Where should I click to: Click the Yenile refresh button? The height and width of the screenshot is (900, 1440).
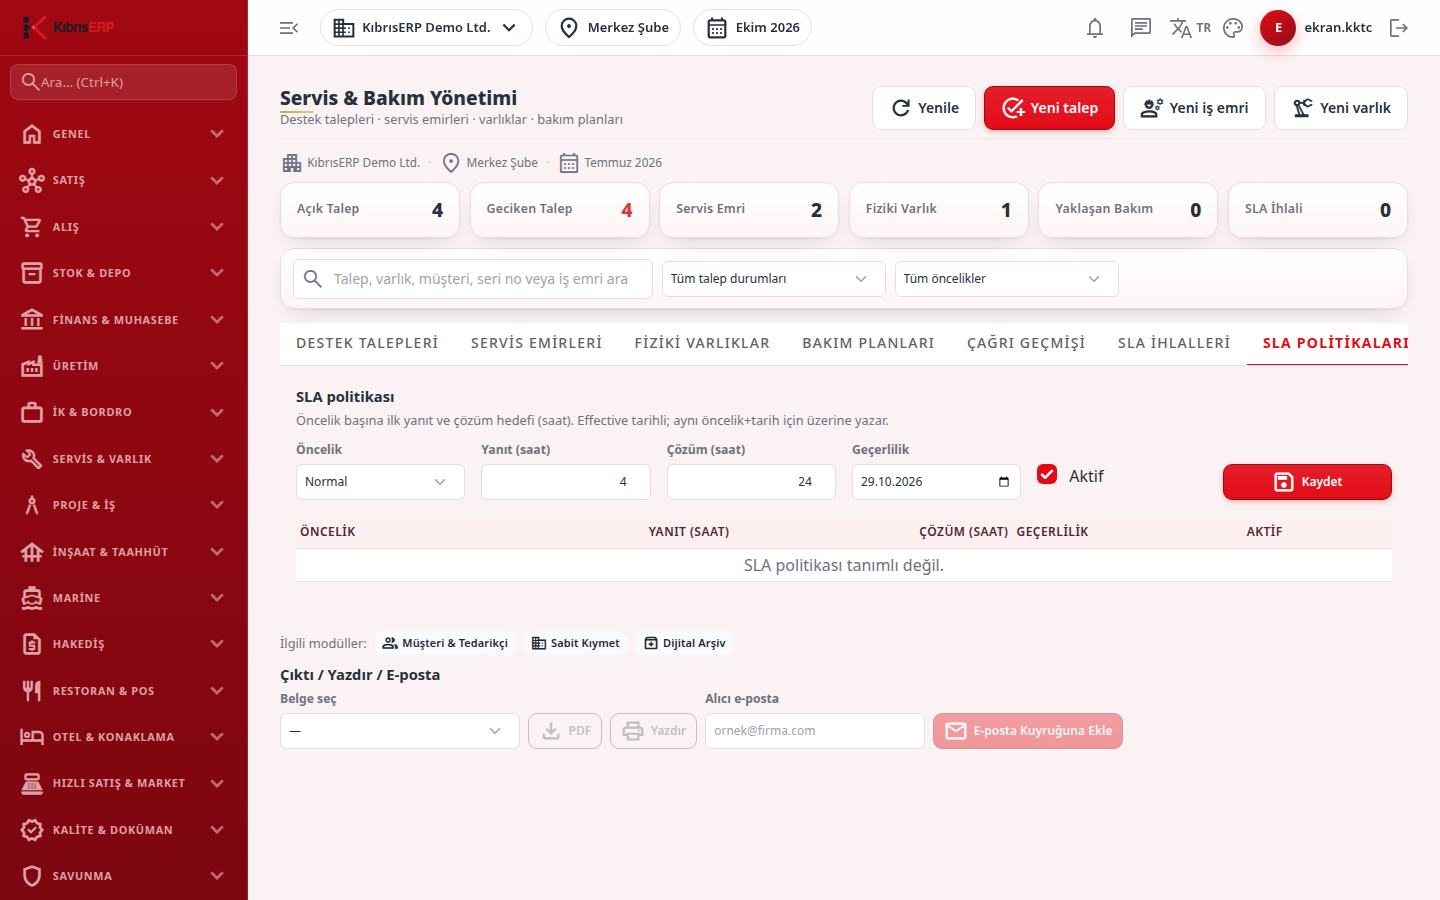point(925,108)
